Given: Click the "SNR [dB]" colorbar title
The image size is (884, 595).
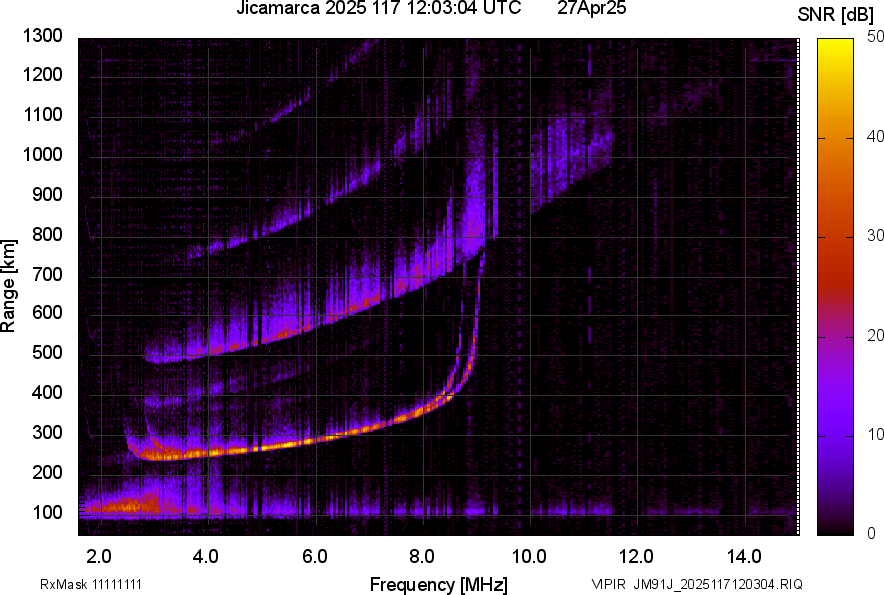Looking at the screenshot, I should (x=835, y=15).
